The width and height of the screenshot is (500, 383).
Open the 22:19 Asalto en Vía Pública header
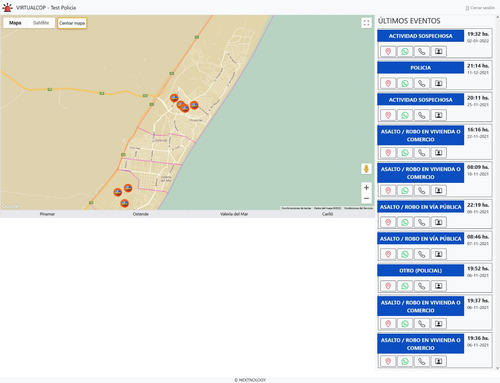[421, 207]
